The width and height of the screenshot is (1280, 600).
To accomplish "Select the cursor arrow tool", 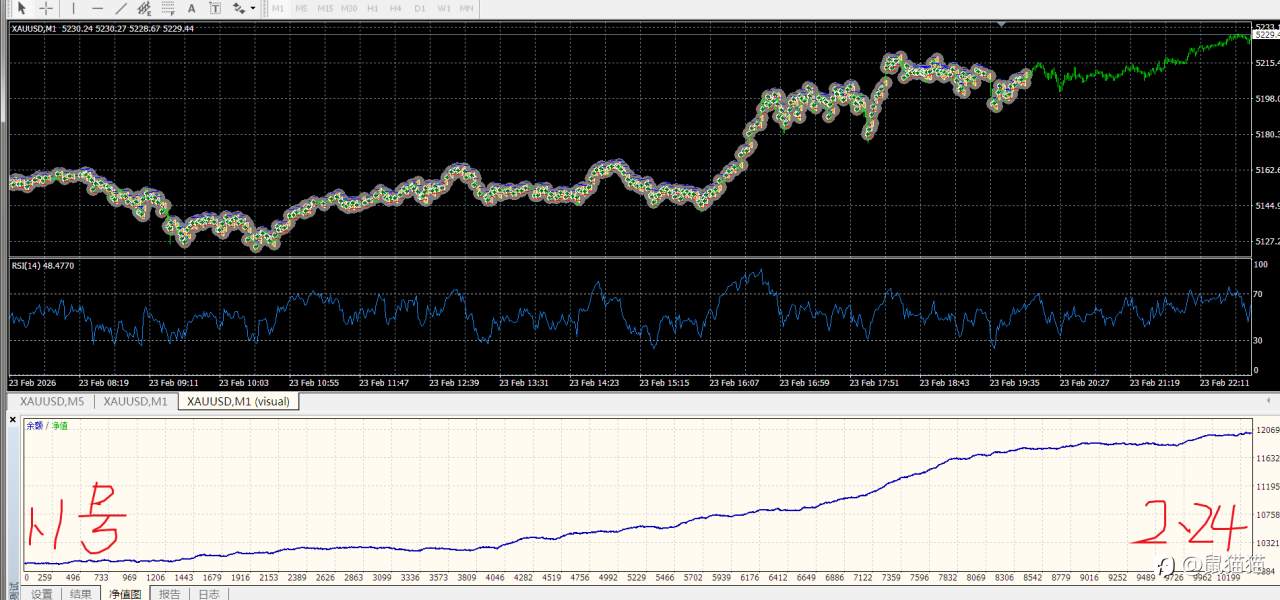I will [20, 7].
